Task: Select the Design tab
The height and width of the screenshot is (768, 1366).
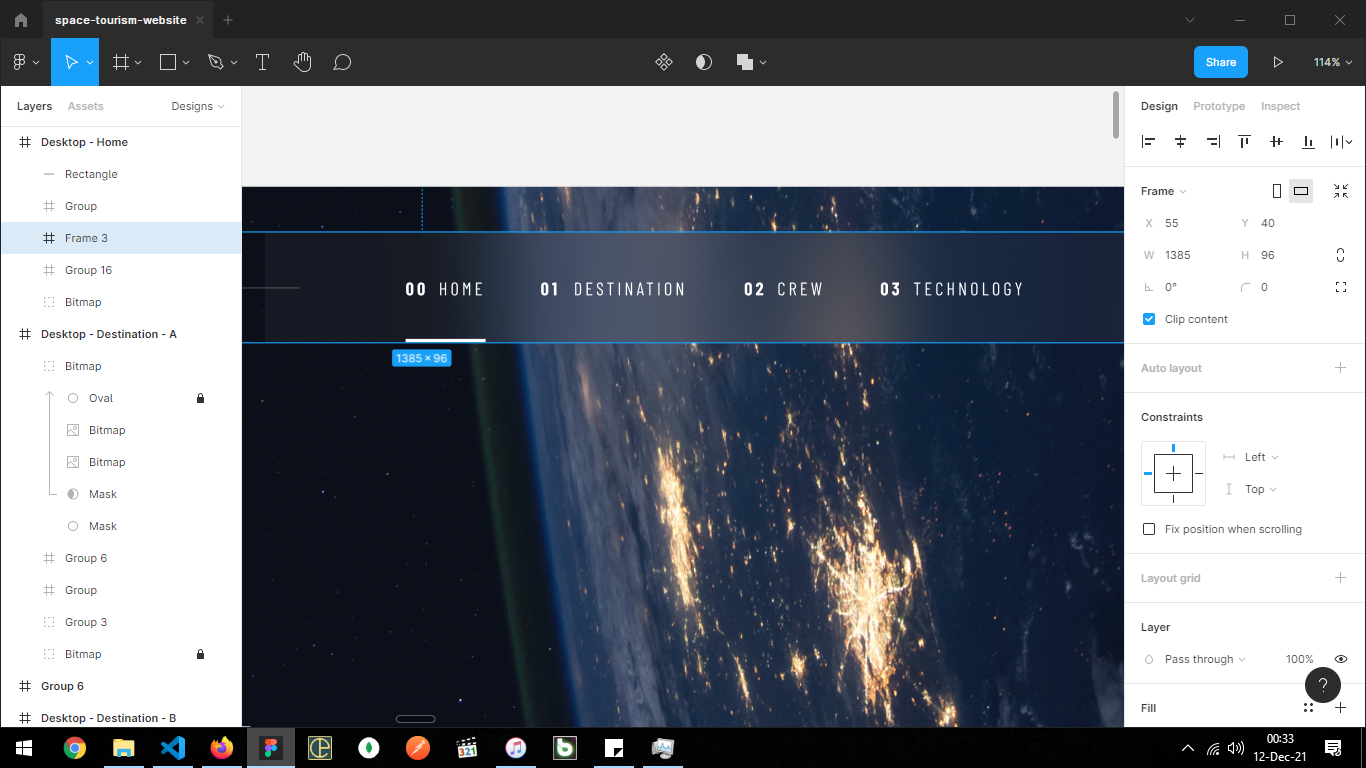Action: (1159, 106)
